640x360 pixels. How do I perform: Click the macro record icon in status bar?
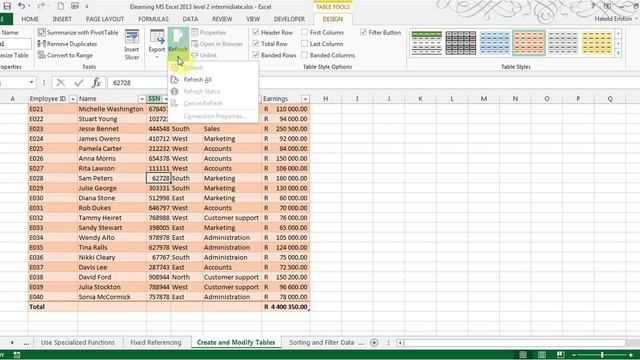(x=17, y=355)
